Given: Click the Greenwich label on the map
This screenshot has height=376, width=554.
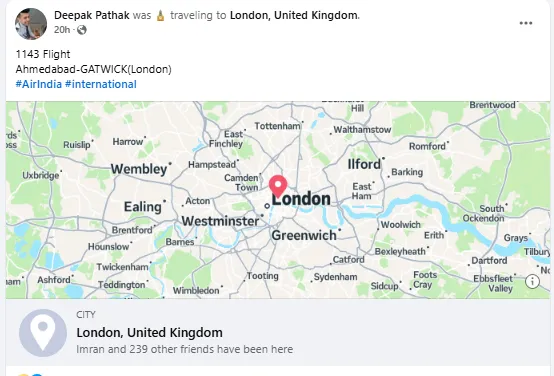Looking at the screenshot, I should (304, 235).
